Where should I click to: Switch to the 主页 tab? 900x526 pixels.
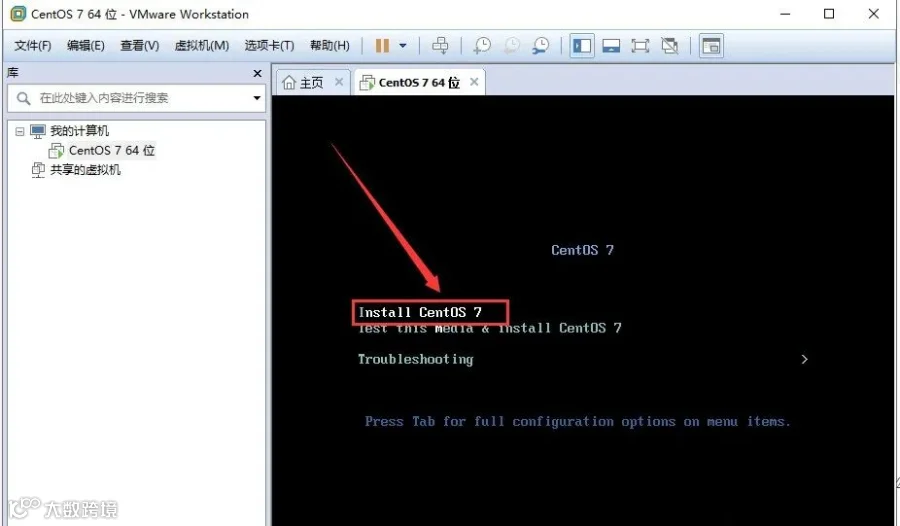pyautogui.click(x=304, y=83)
